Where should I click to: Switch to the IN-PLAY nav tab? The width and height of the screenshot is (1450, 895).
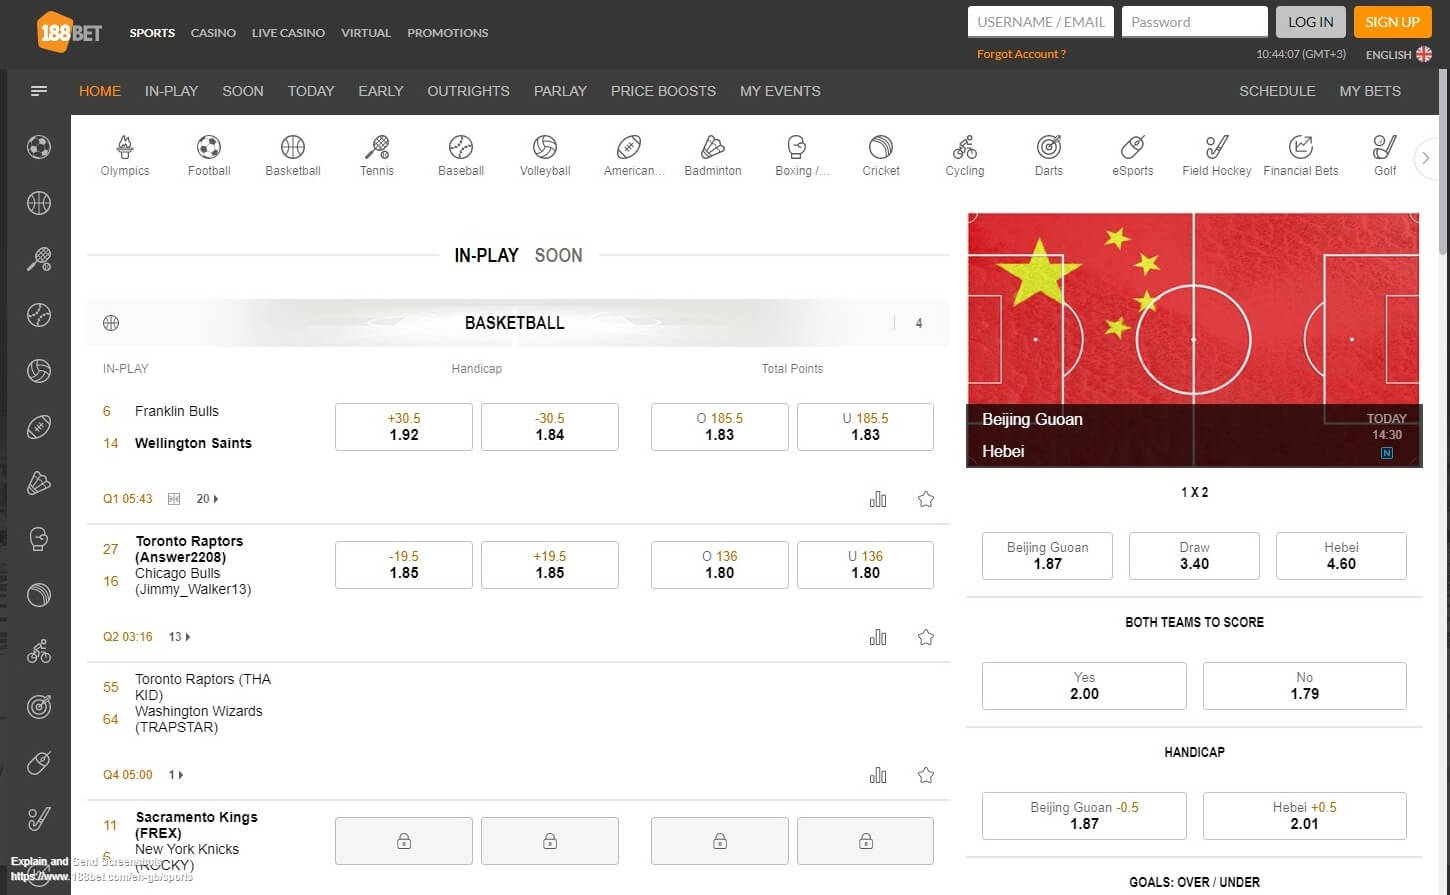[171, 91]
